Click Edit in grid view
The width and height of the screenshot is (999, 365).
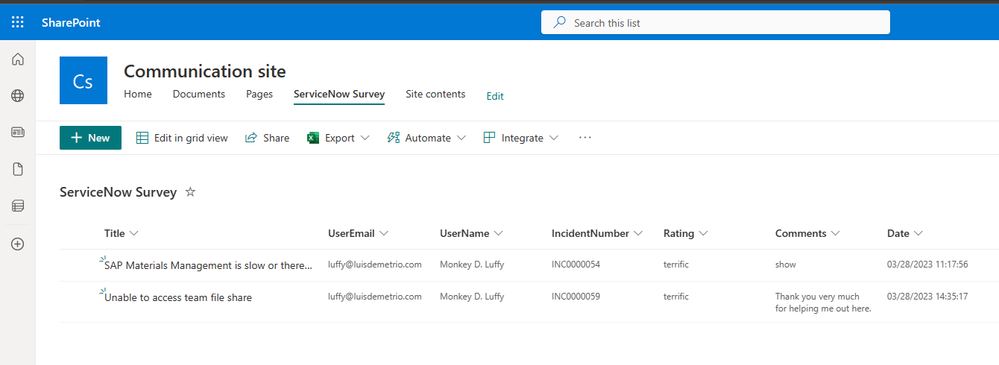[x=182, y=138]
